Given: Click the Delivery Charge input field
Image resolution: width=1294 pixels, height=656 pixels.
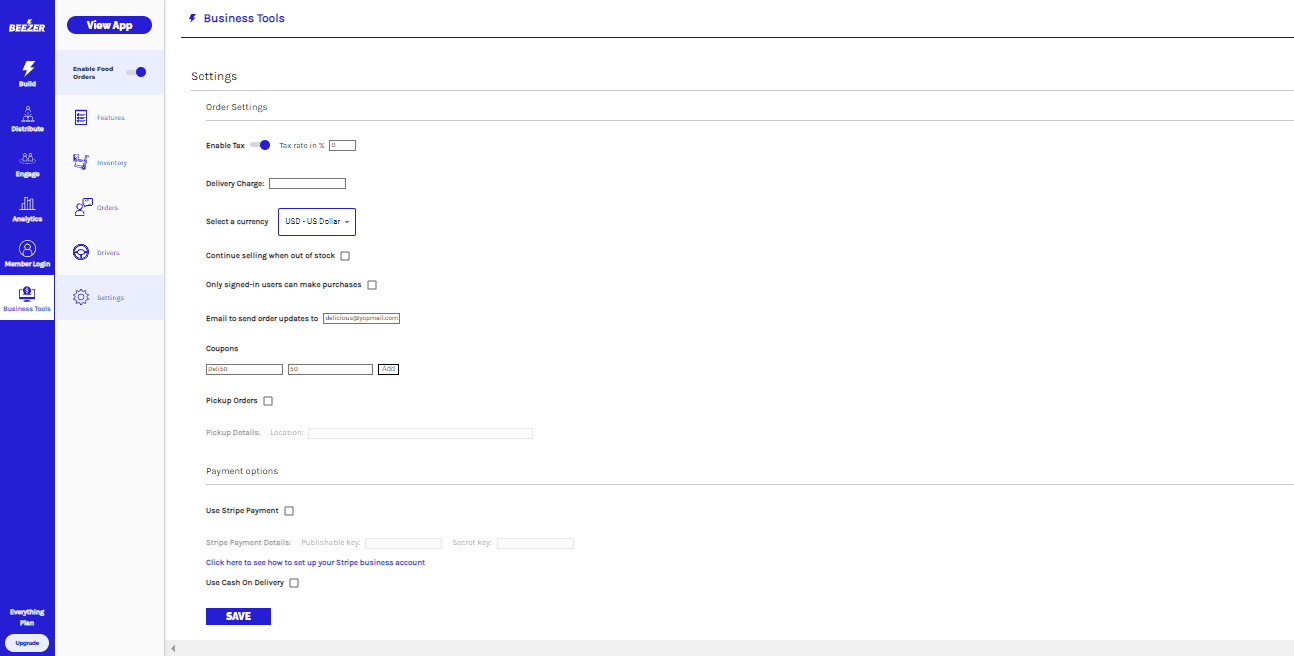Looking at the screenshot, I should tap(307, 184).
